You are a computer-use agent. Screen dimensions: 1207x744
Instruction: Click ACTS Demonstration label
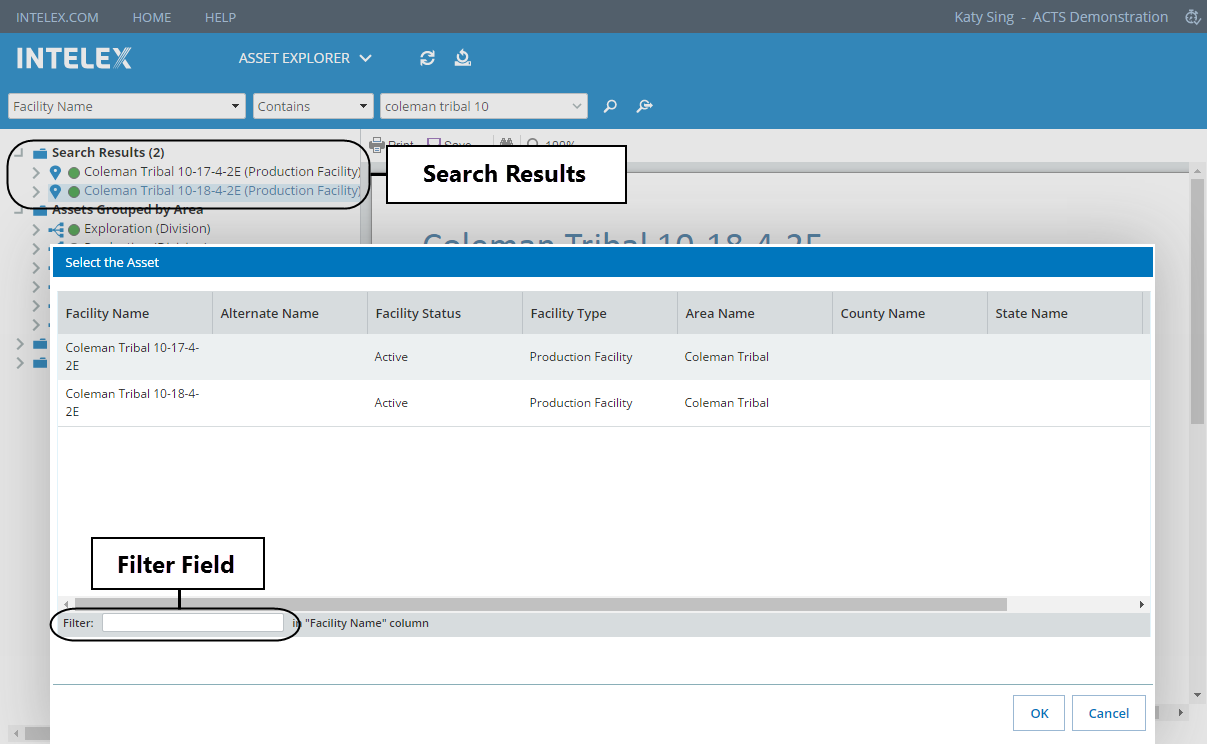[x=1100, y=17]
